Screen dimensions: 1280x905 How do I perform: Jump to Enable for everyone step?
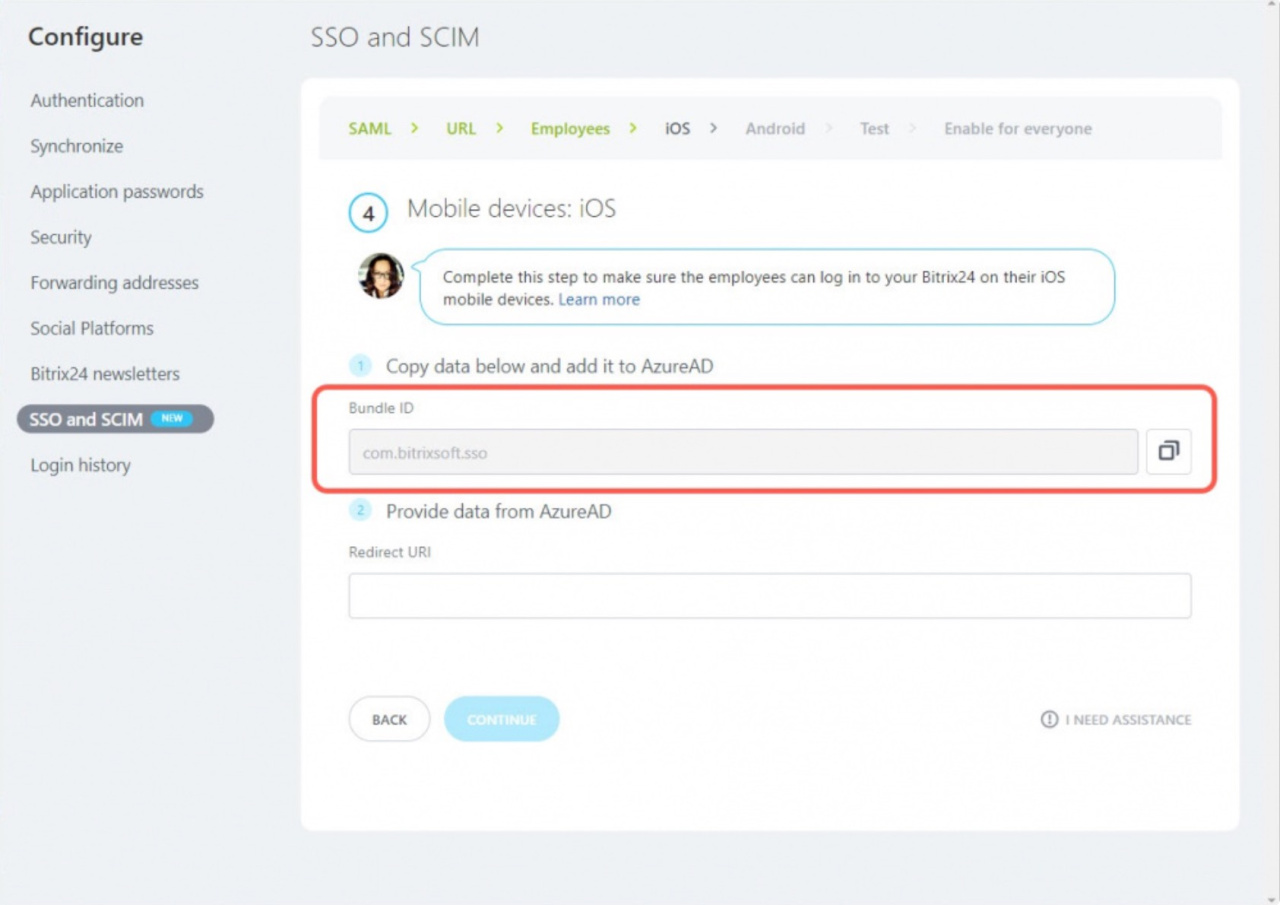[1018, 129]
